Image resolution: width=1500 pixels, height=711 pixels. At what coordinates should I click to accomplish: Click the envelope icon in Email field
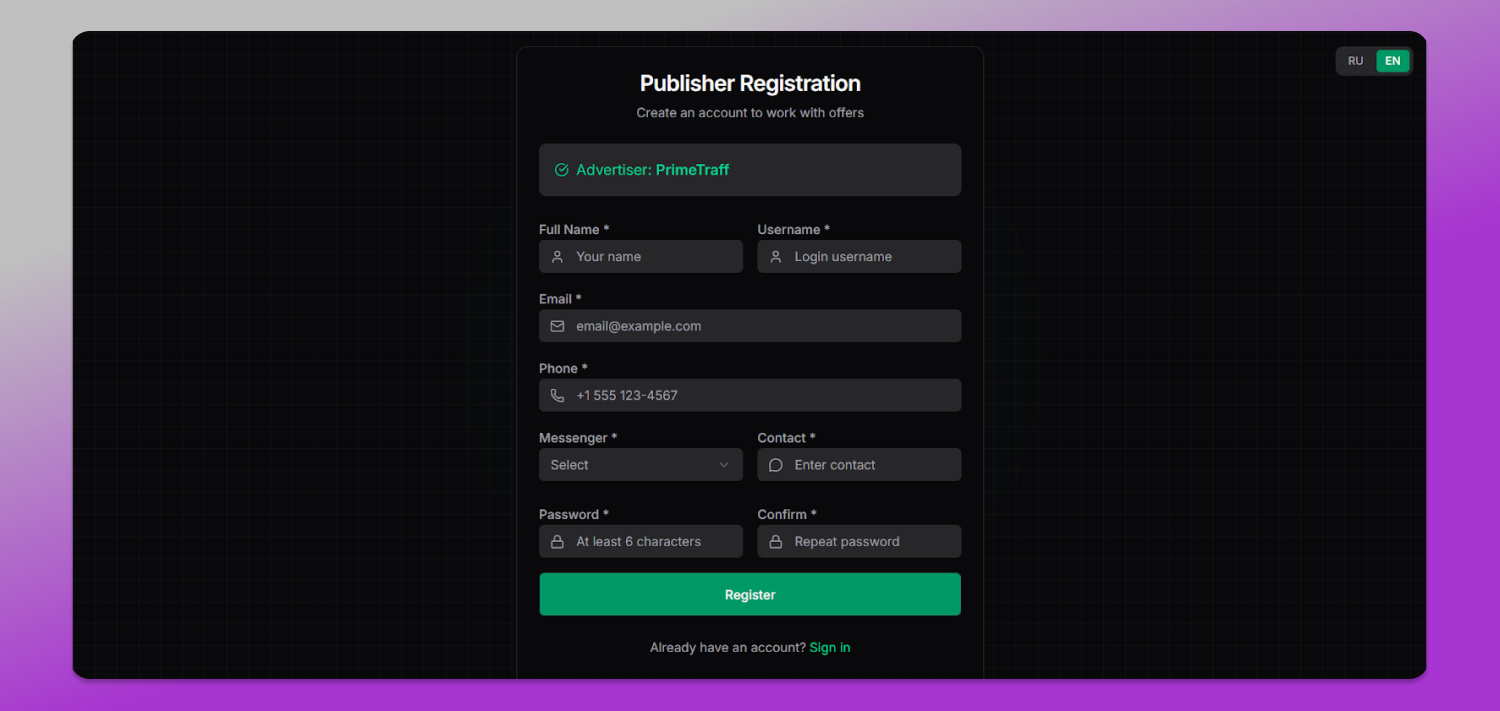pyautogui.click(x=557, y=326)
